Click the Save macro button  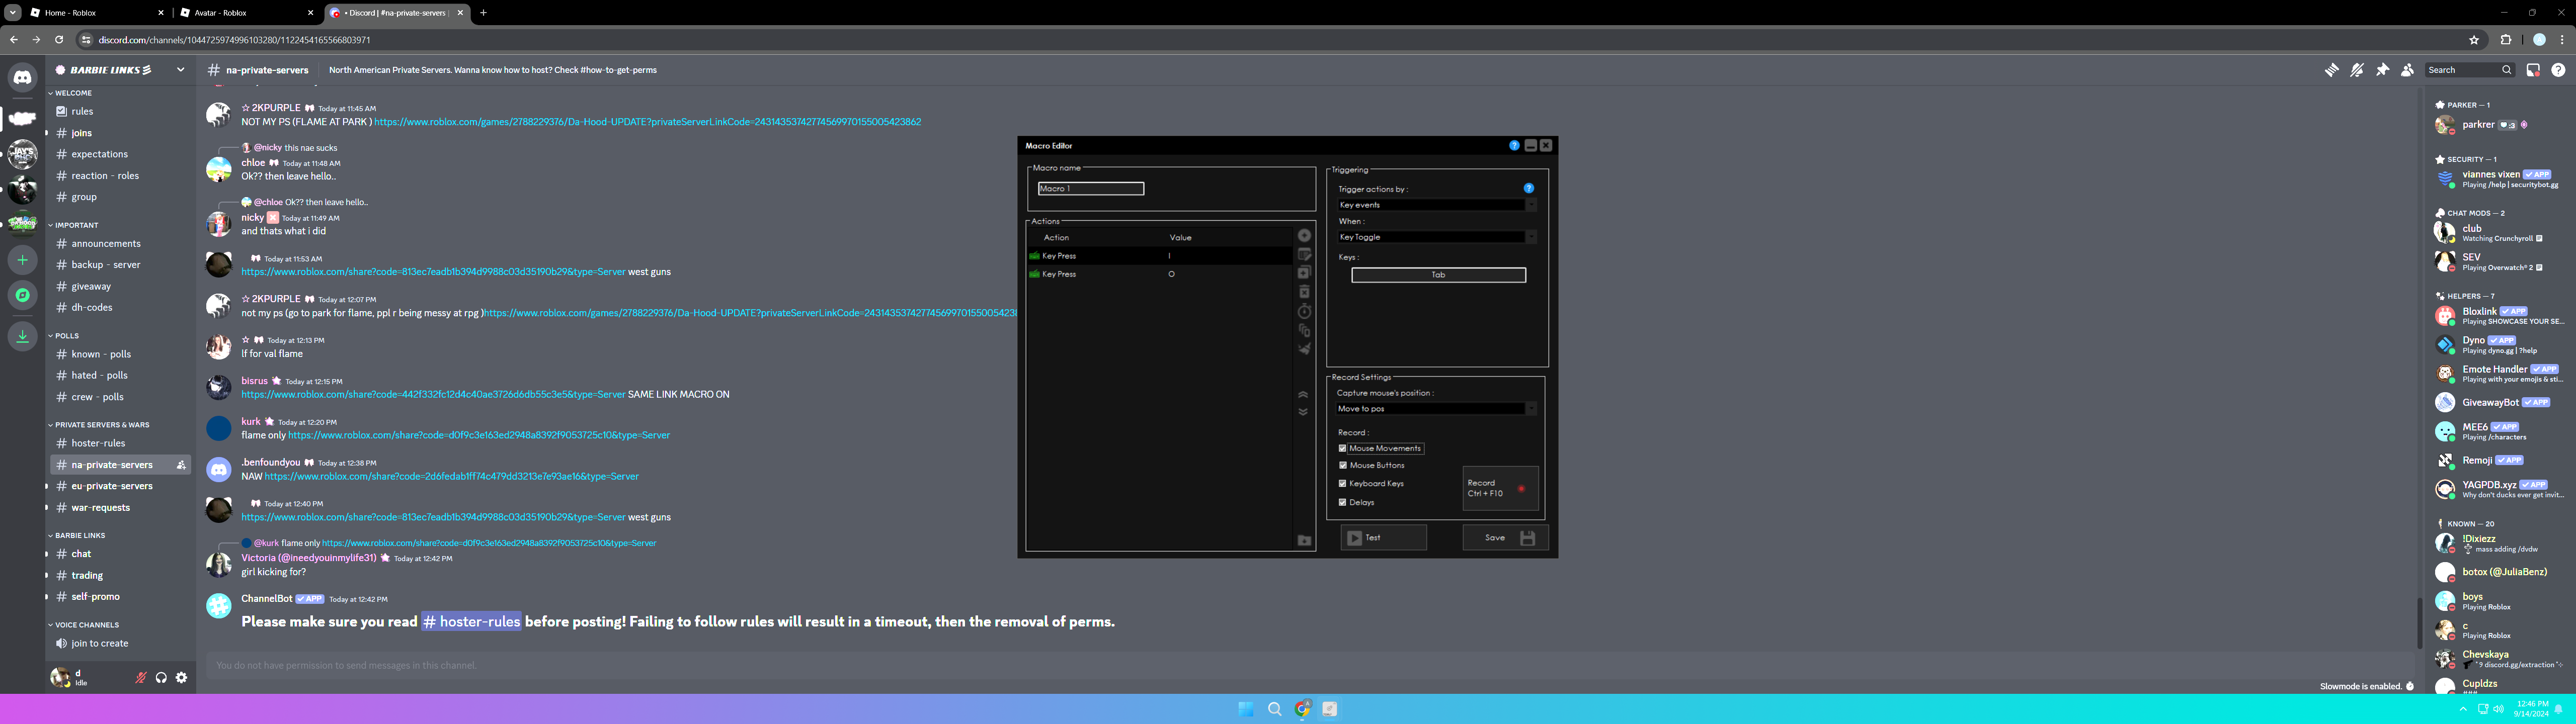1505,538
